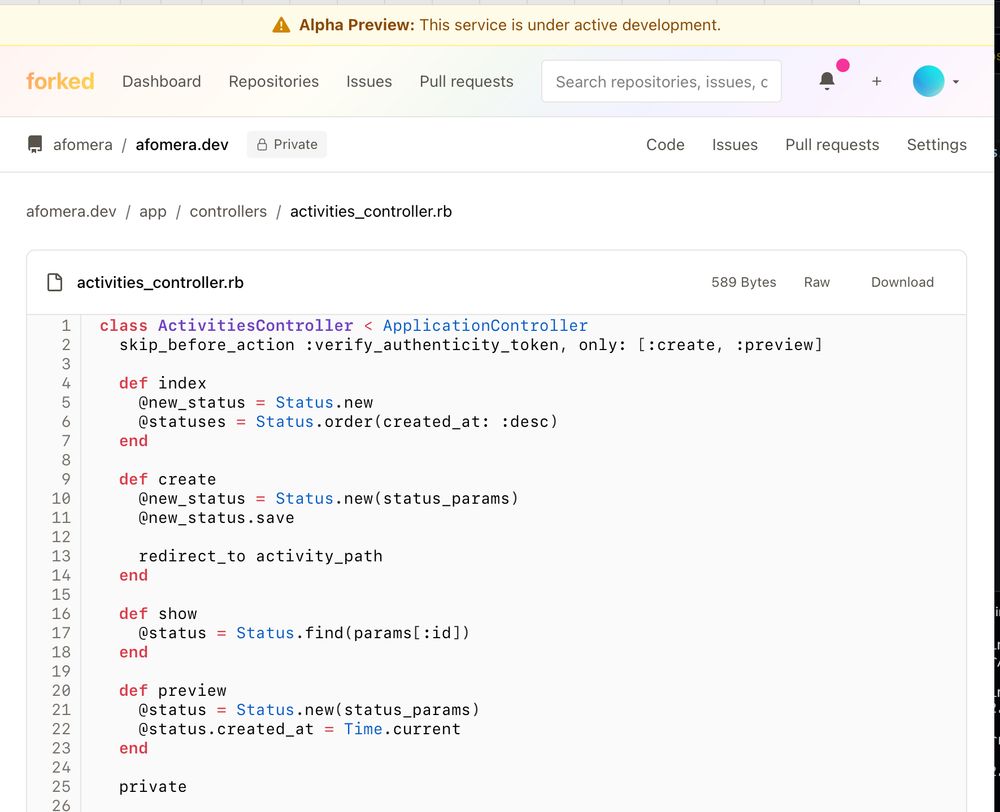Open the afomera owner link
This screenshot has width=1000, height=812.
[83, 145]
